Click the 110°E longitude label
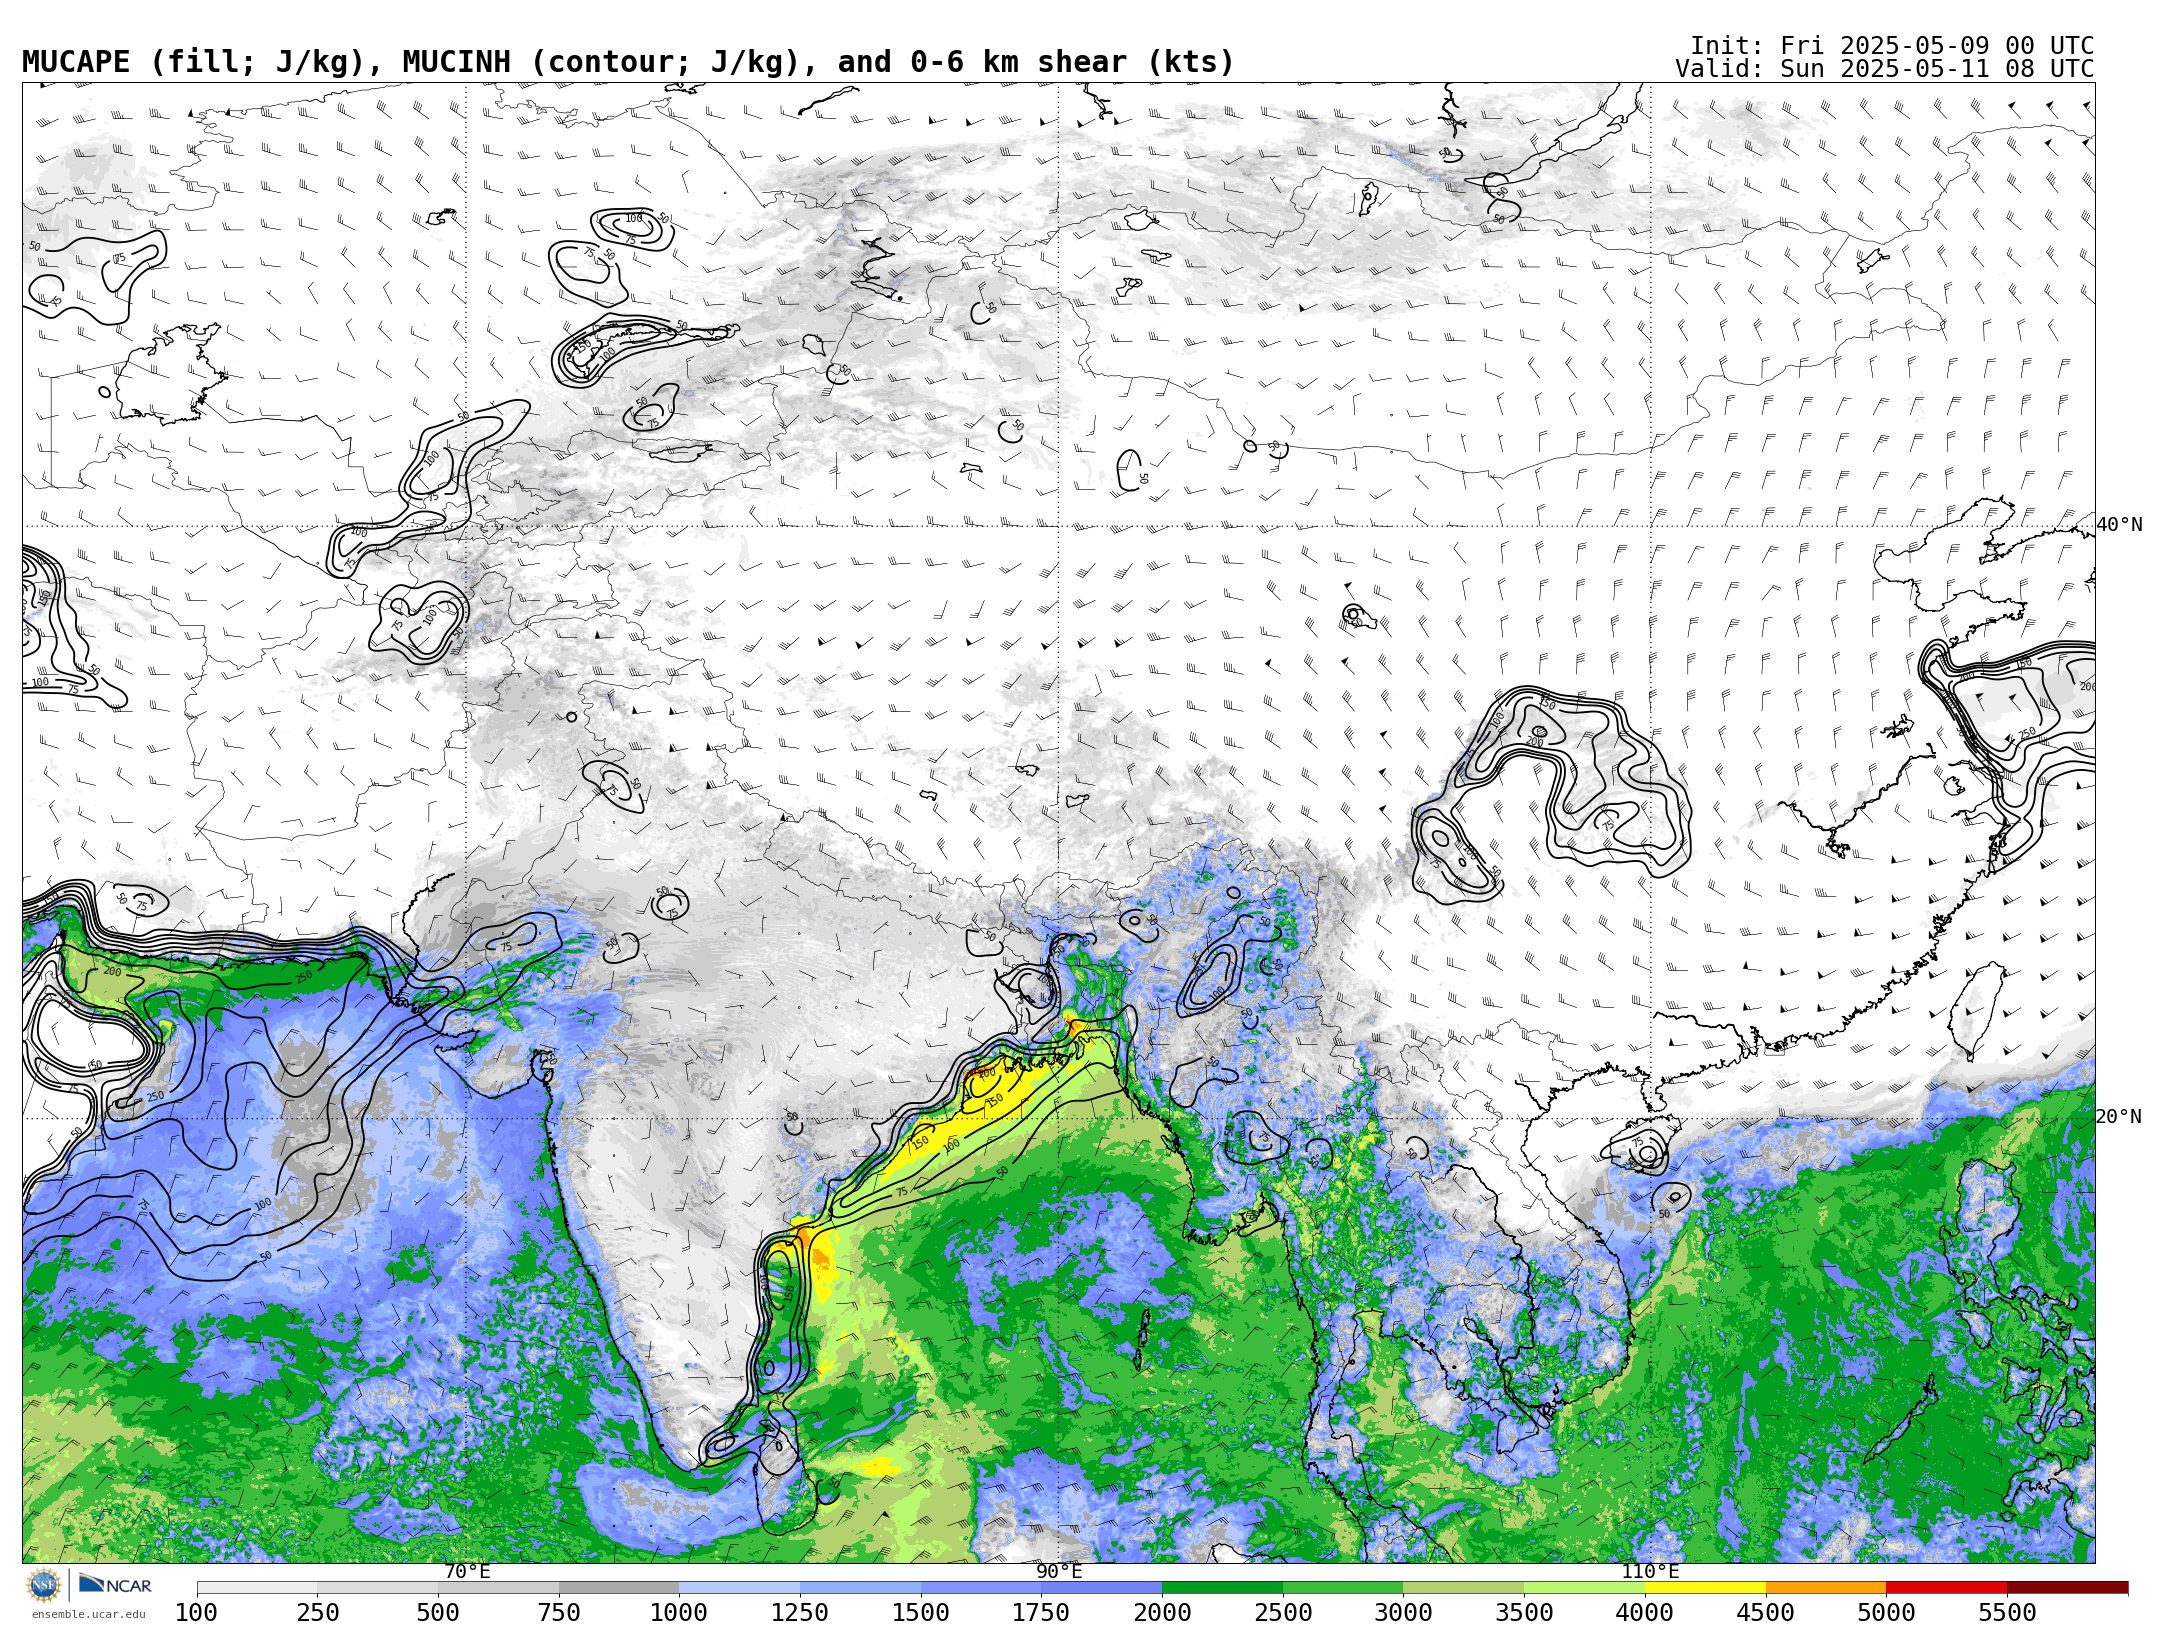This screenshot has height=1626, width=2160. click(1650, 1572)
